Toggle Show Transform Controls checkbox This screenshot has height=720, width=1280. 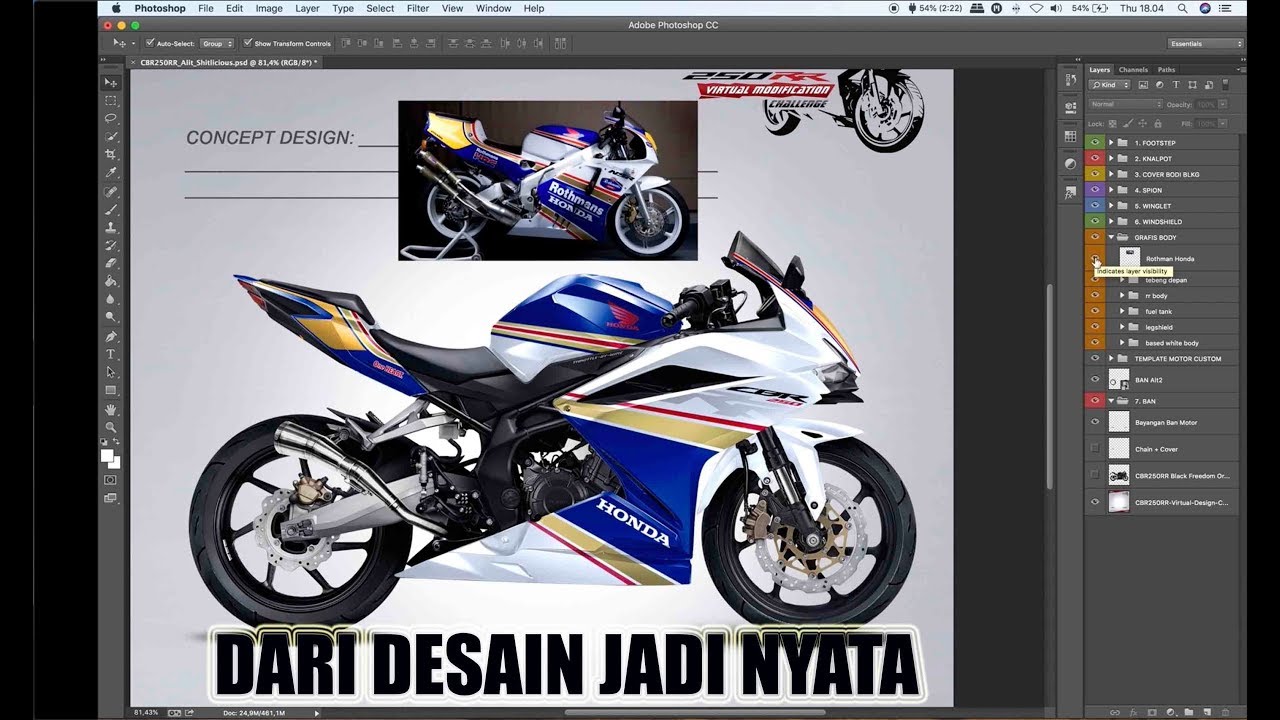(248, 43)
